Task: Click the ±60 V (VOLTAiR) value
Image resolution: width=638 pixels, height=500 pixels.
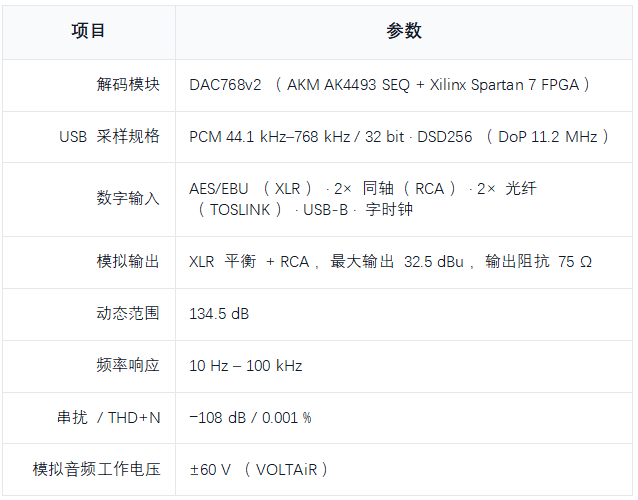Action: click(x=259, y=470)
